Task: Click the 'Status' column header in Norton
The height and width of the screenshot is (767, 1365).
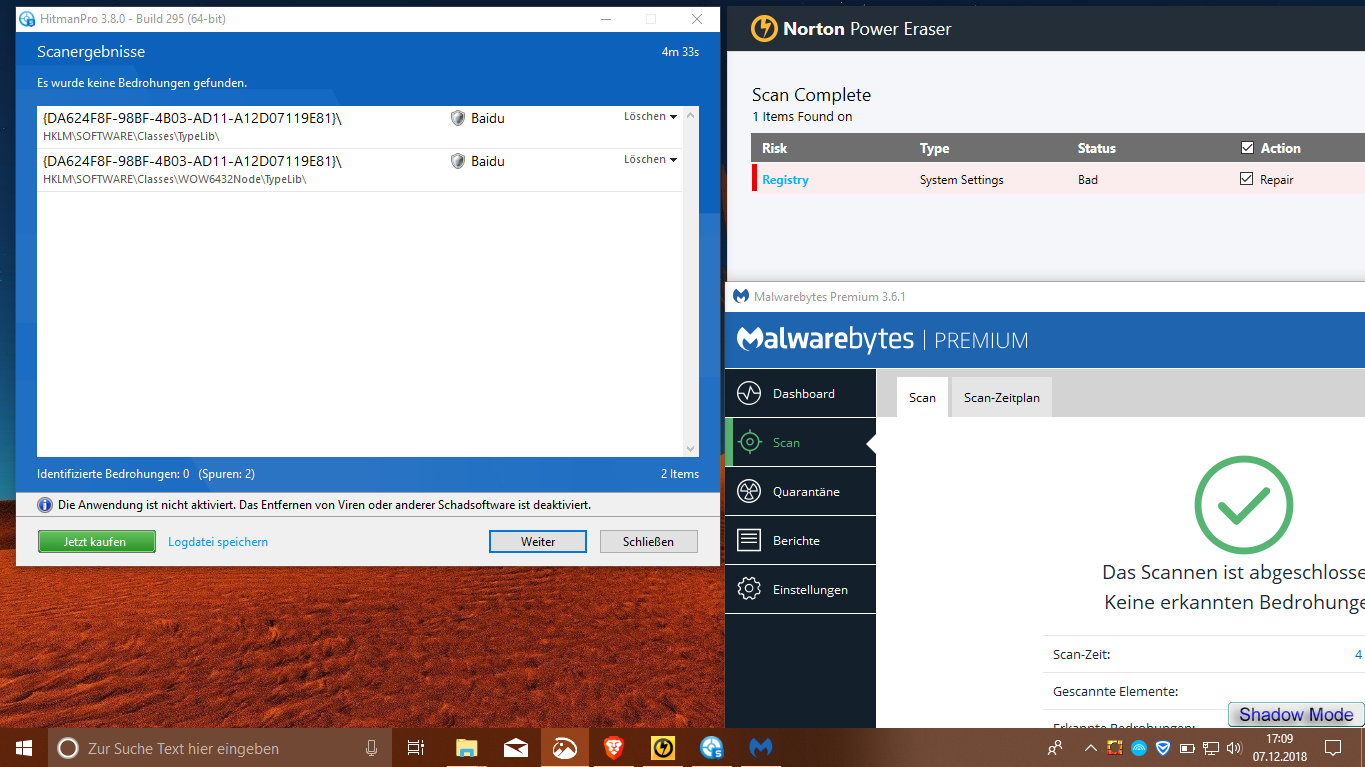Action: (1096, 148)
